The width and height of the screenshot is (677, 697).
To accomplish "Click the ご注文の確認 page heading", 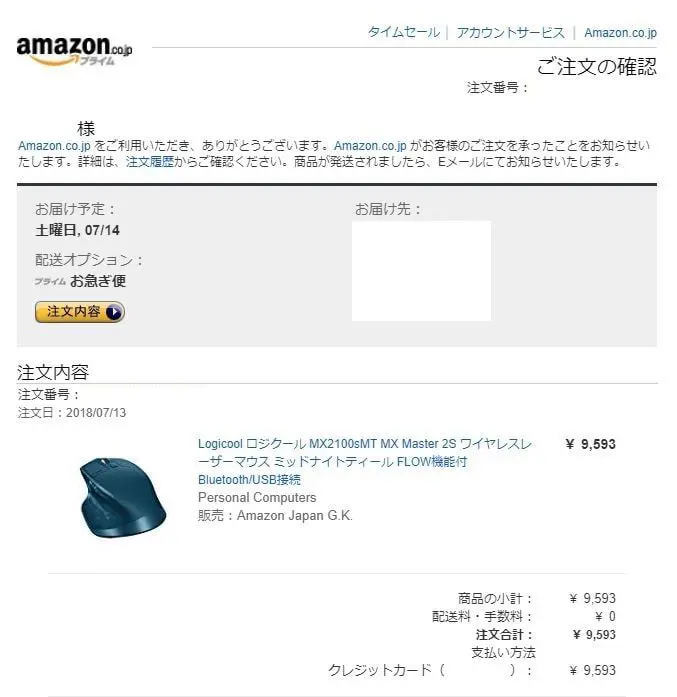I will click(x=597, y=66).
